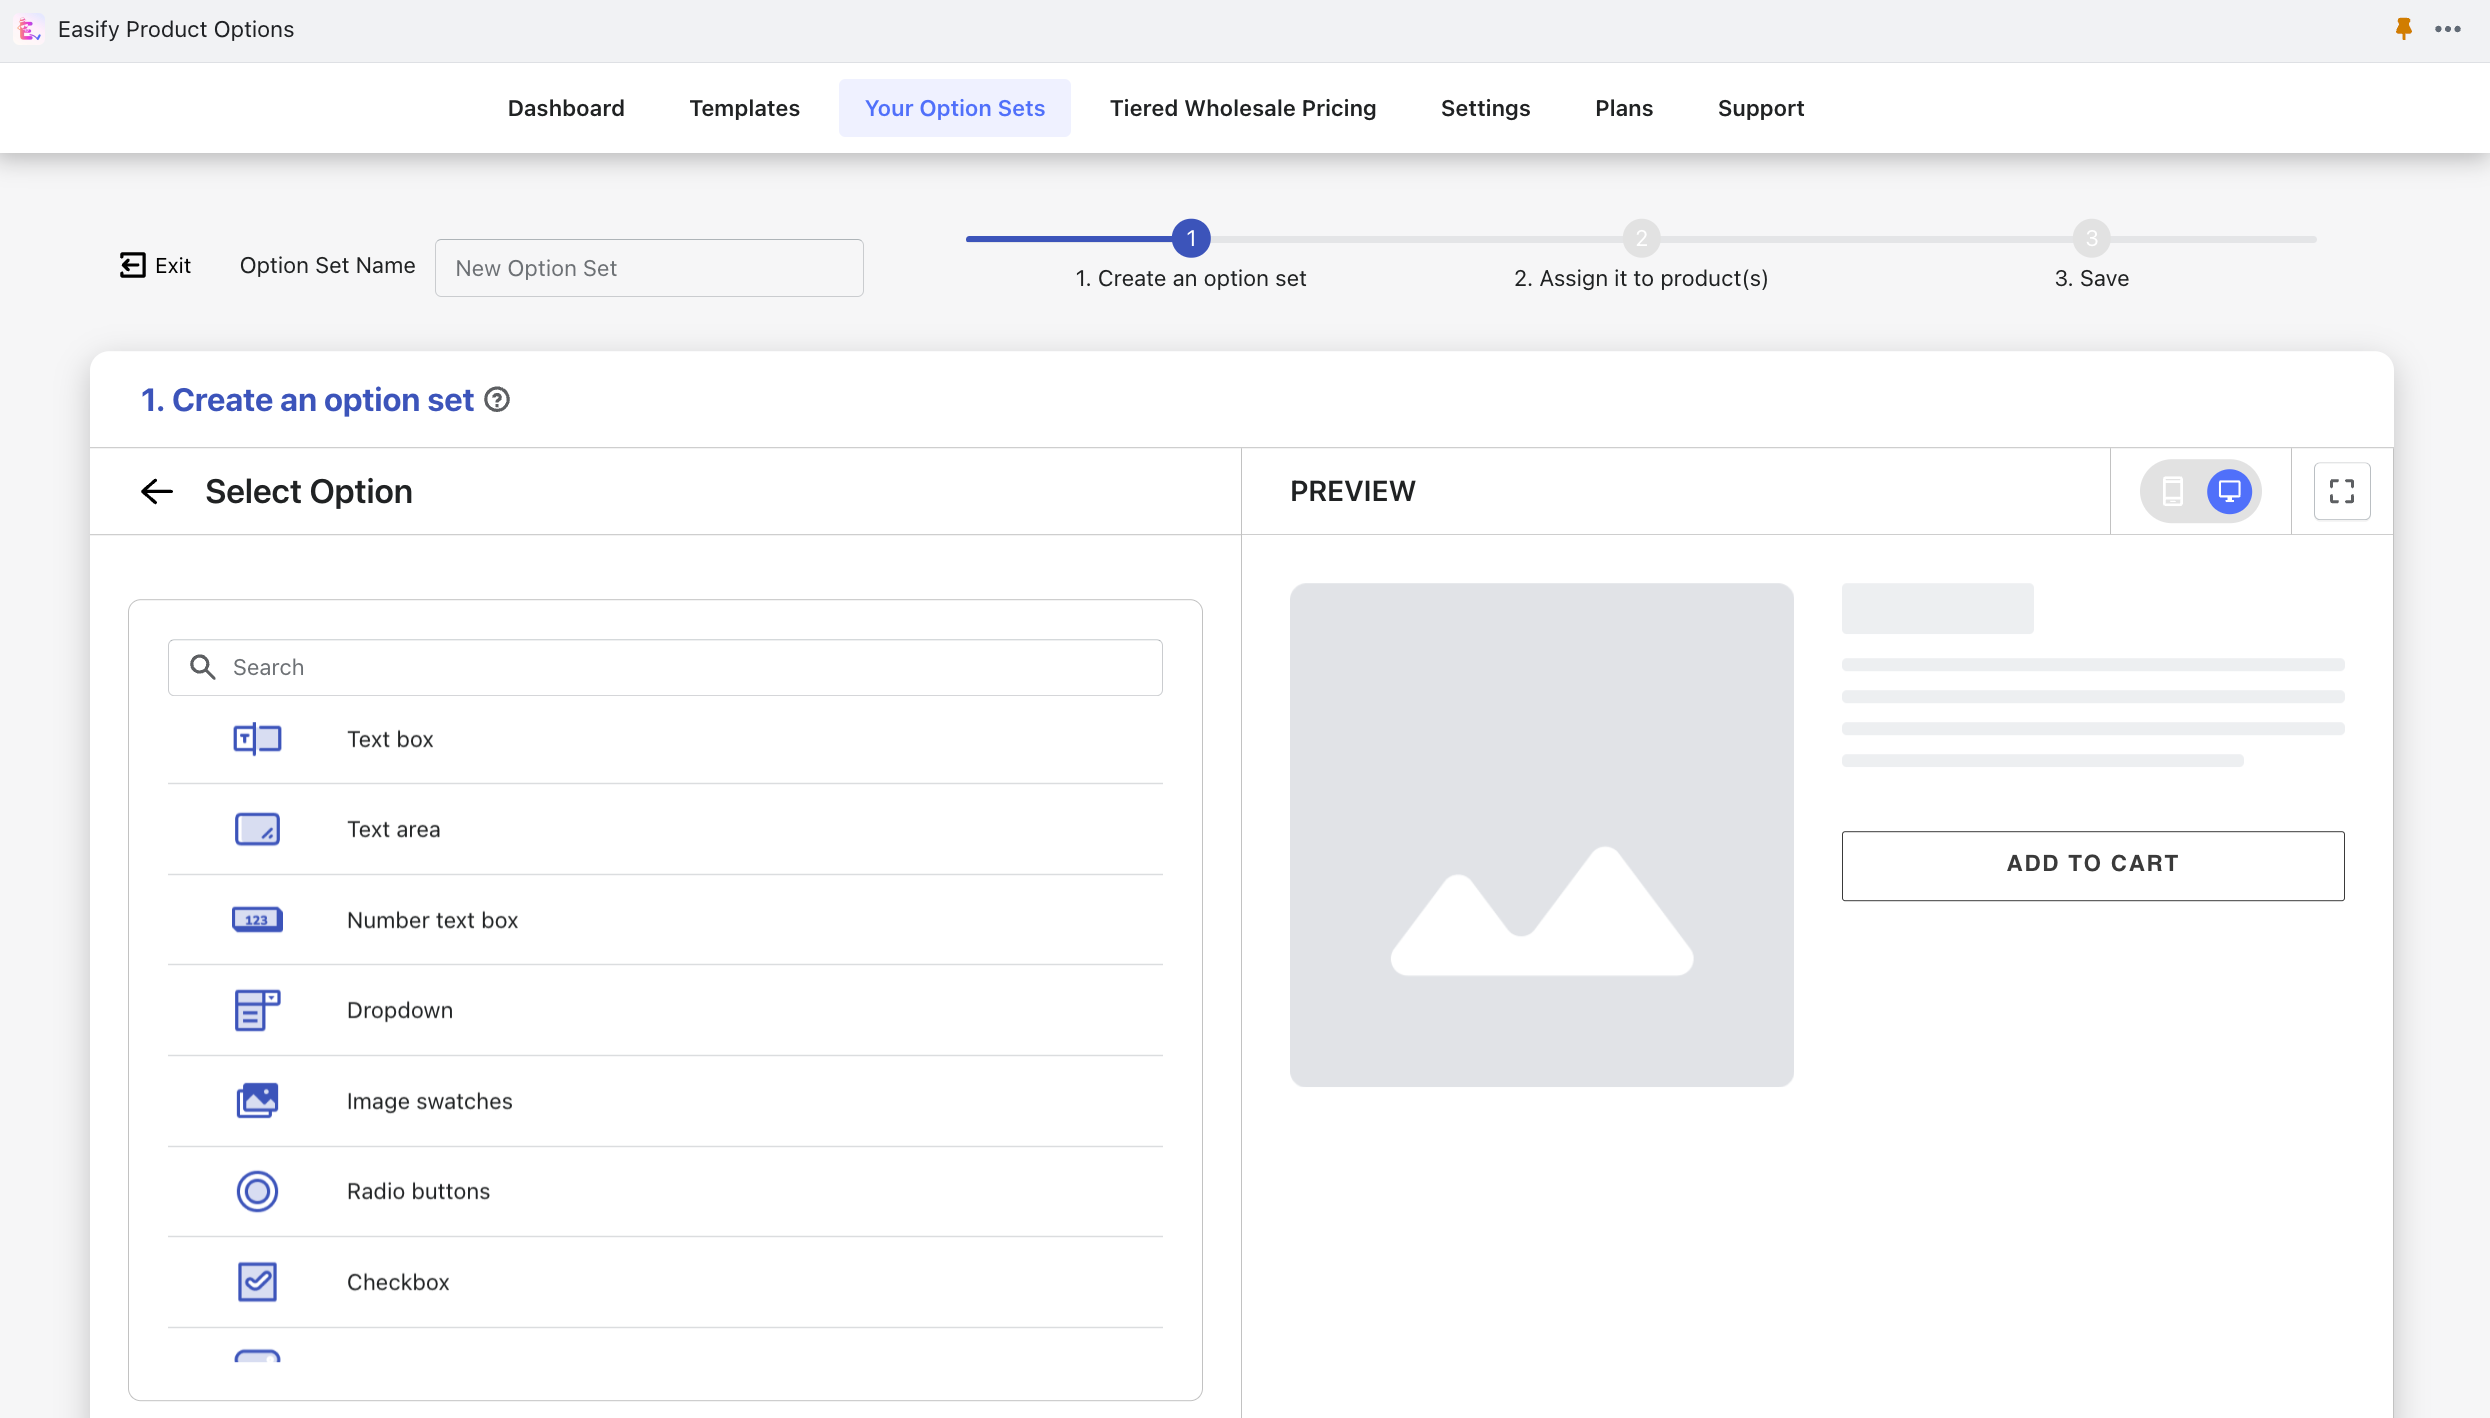Viewport: 2490px width, 1418px height.
Task: Expand fullscreen preview mode
Action: (x=2341, y=491)
